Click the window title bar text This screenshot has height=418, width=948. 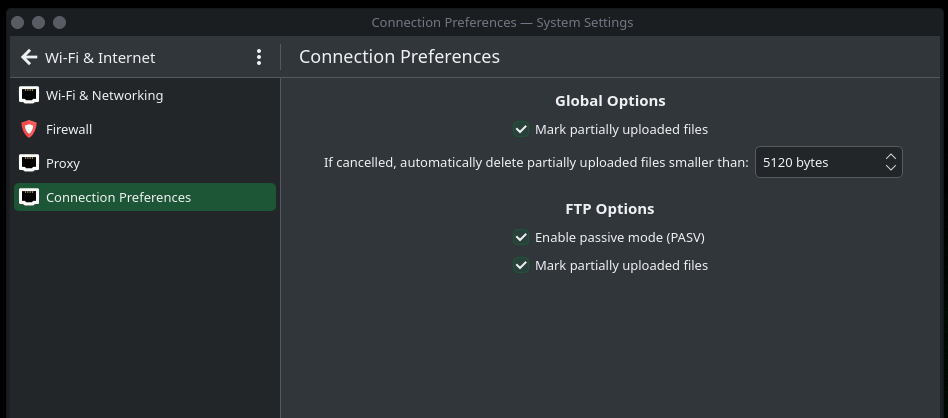click(x=502, y=22)
